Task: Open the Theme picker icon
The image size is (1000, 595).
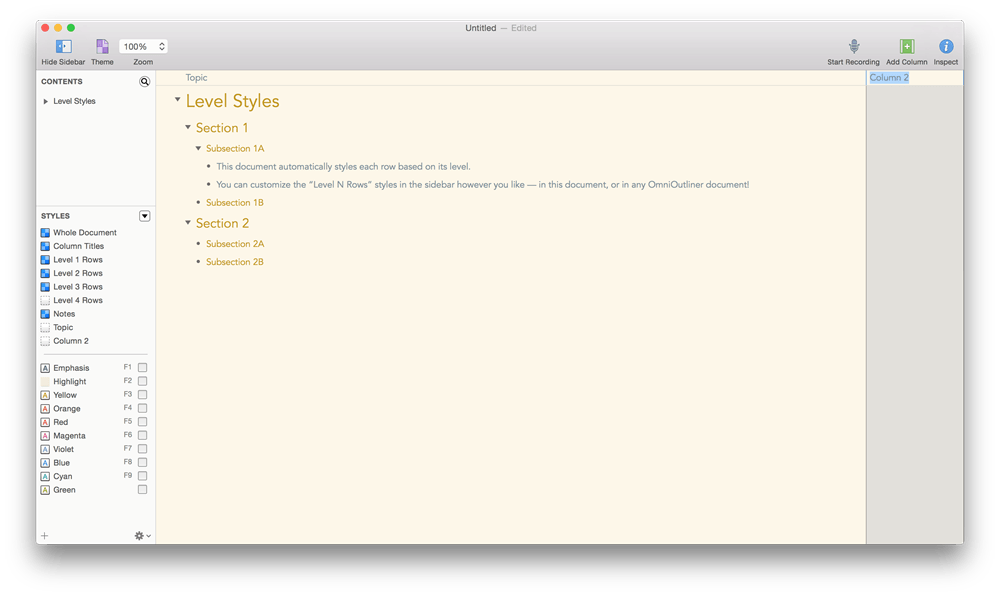Action: (x=102, y=46)
